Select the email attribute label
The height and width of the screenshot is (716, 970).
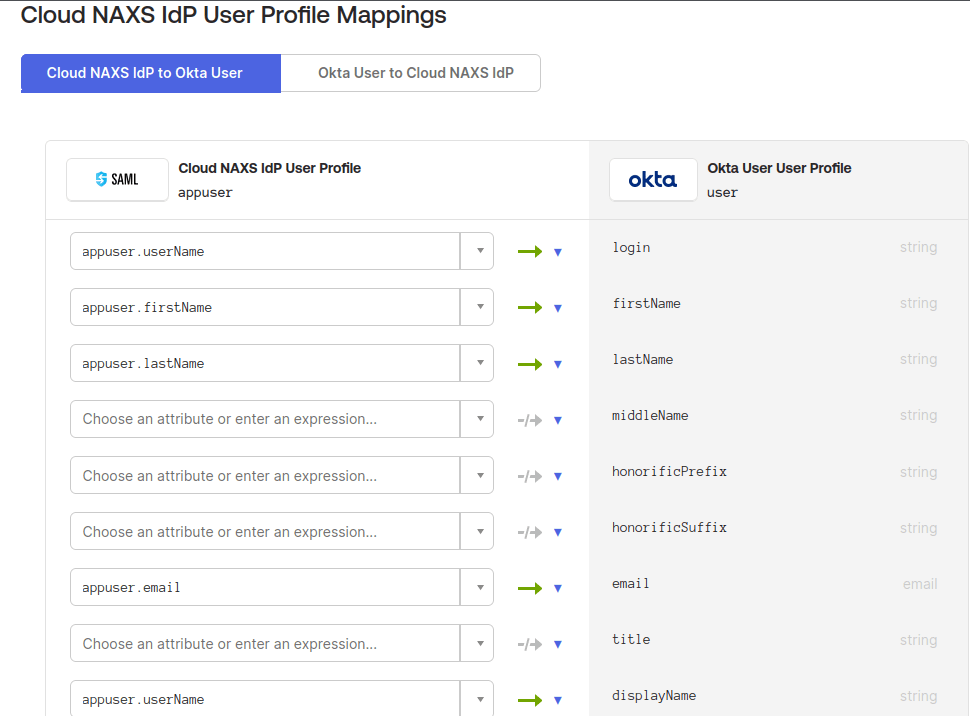(631, 584)
